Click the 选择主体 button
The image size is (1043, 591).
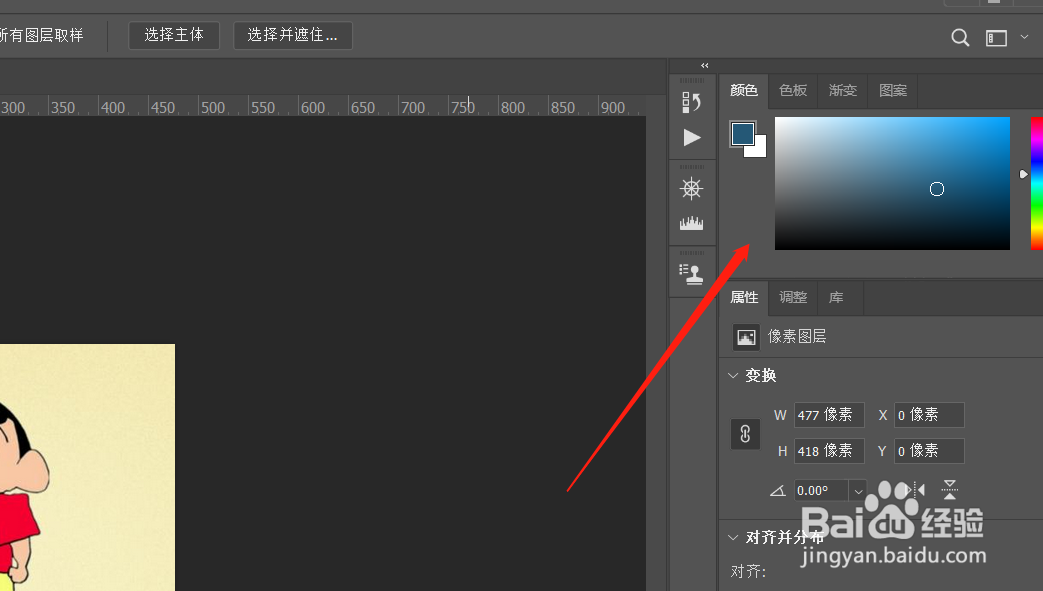(x=174, y=35)
